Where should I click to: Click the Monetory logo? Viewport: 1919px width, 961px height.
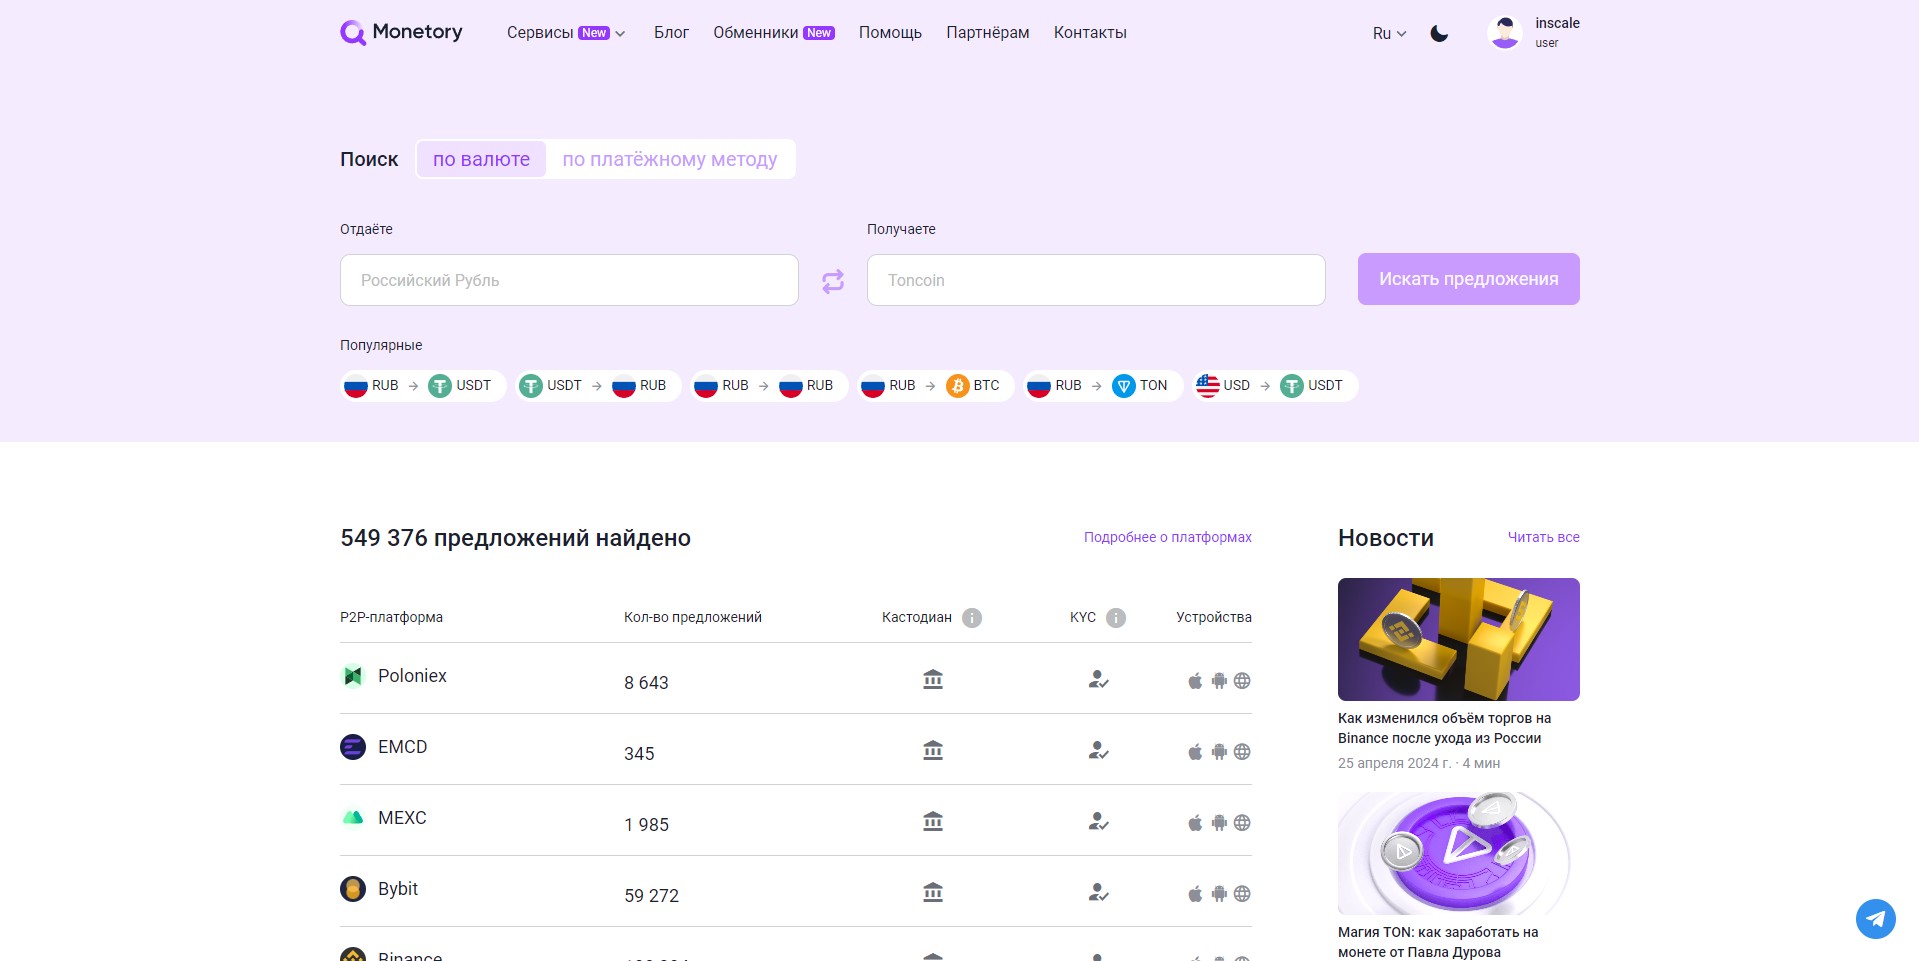tap(401, 32)
